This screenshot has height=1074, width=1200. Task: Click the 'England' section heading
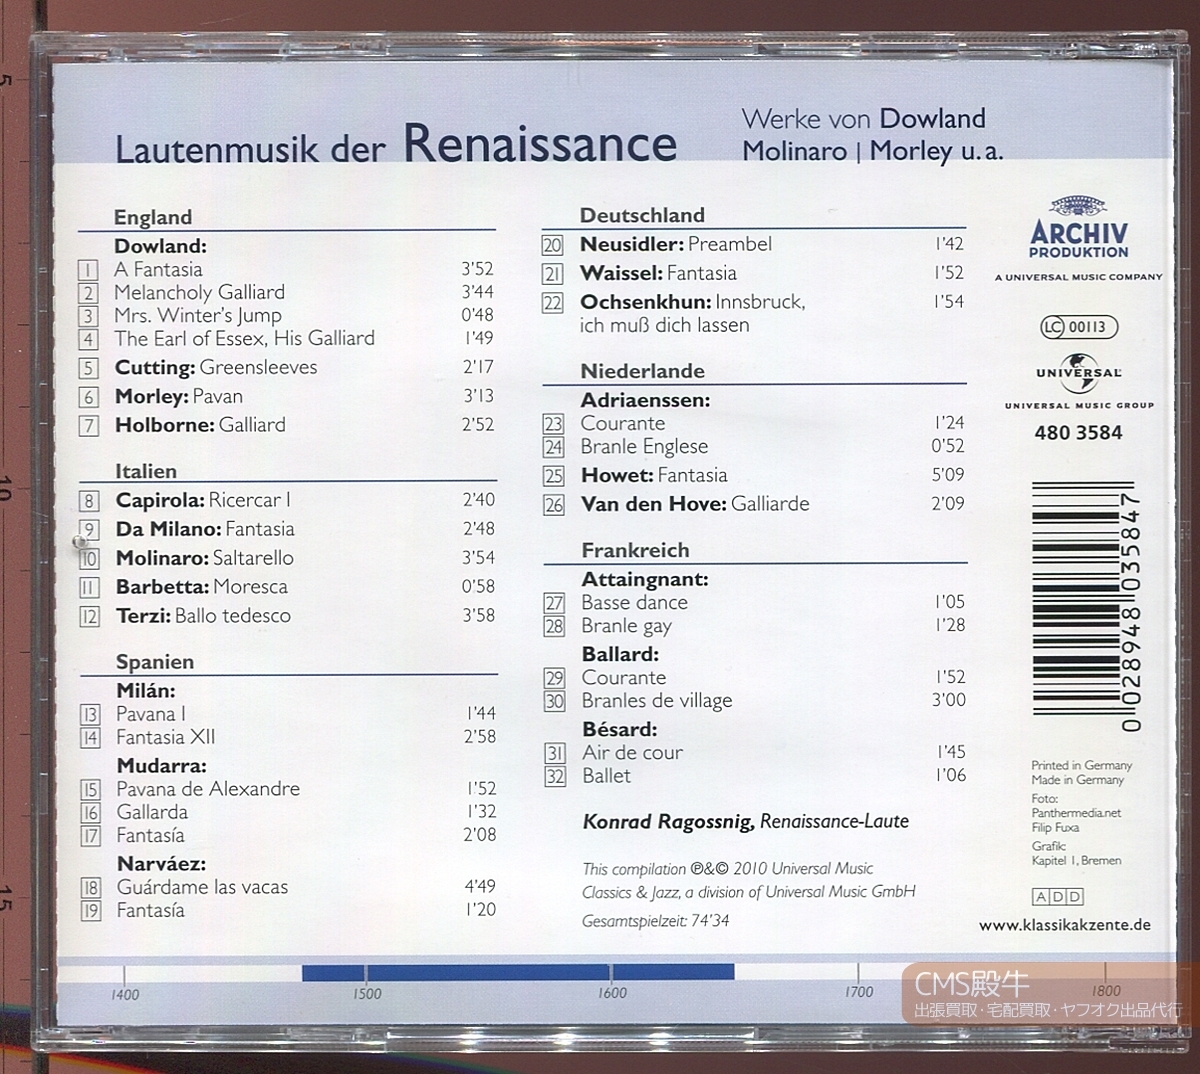[153, 217]
